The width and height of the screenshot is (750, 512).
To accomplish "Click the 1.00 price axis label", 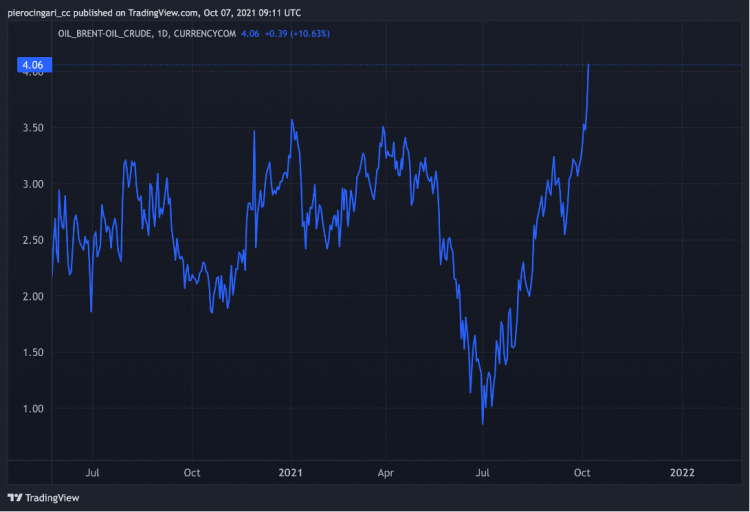I will 33,409.
